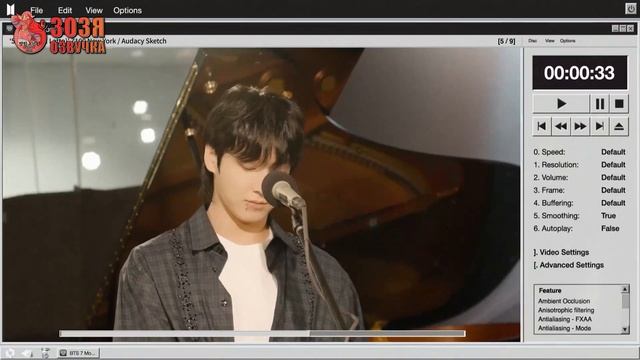Screen dimensions: 640x360
Task: Click the speaker icon in taskbar
Action: pyautogui.click(x=27, y=353)
